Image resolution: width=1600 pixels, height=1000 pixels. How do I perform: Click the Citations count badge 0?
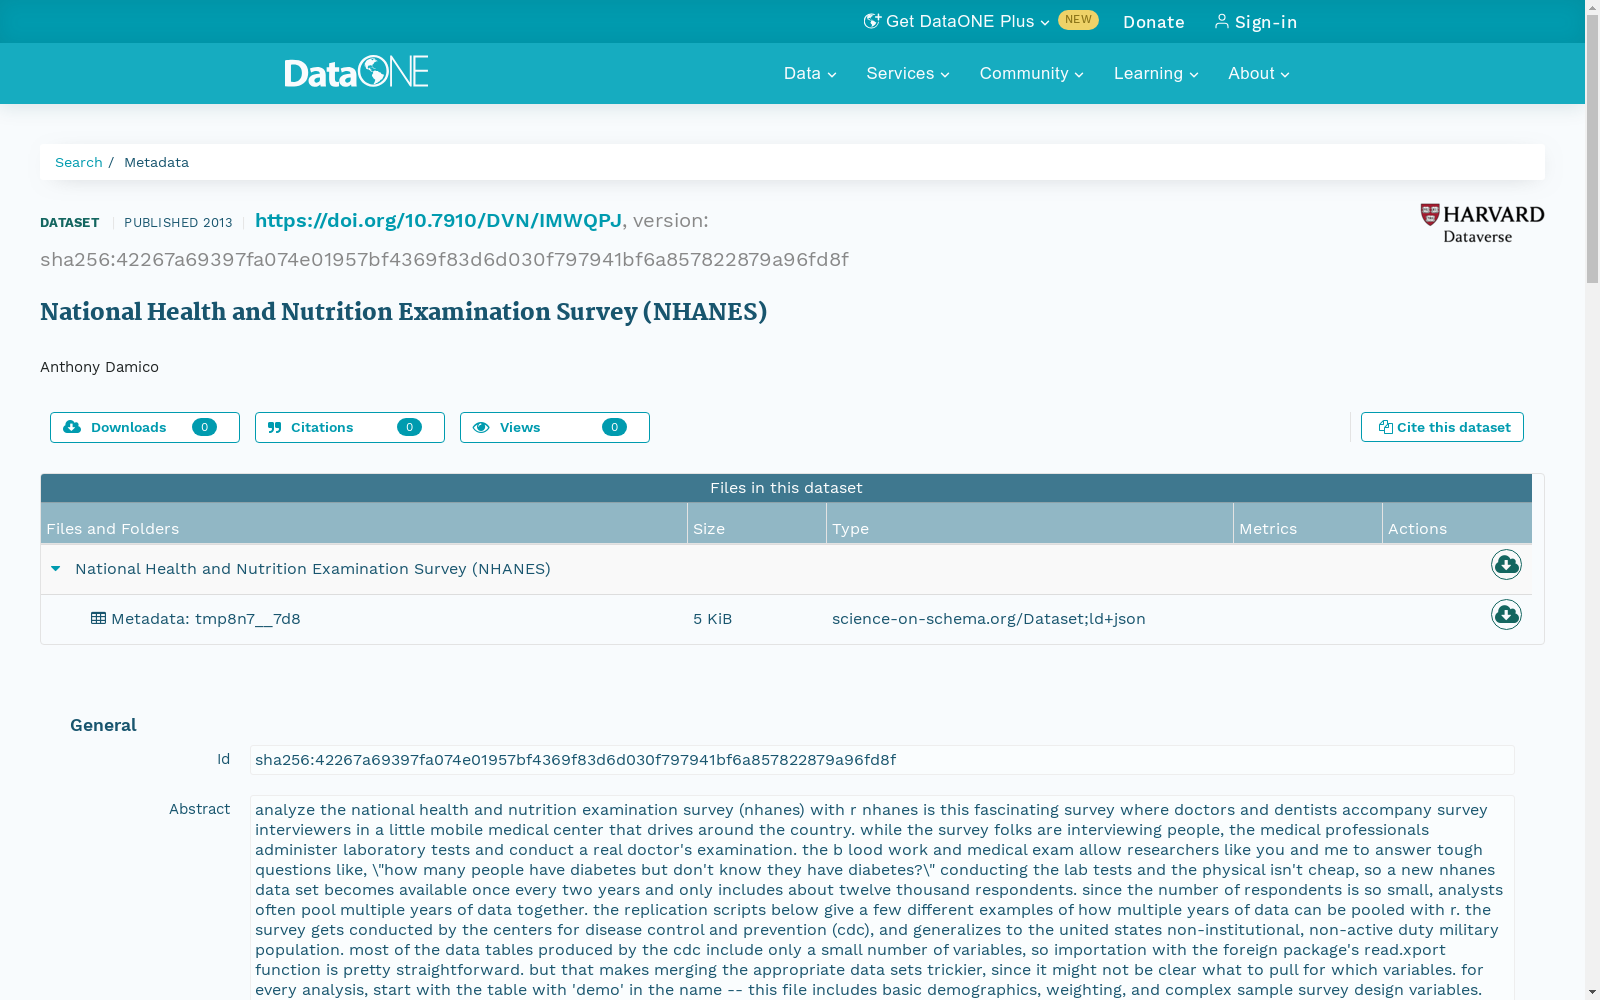[409, 427]
